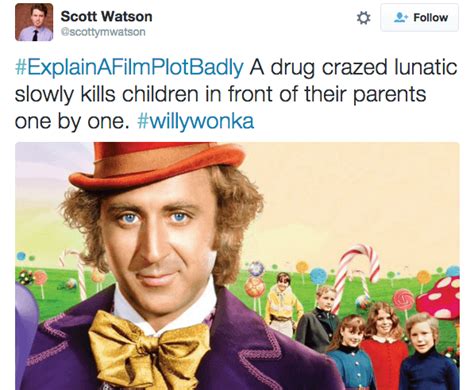Click Wonka's orange top hat in image
The height and width of the screenshot is (390, 474).
157,165
